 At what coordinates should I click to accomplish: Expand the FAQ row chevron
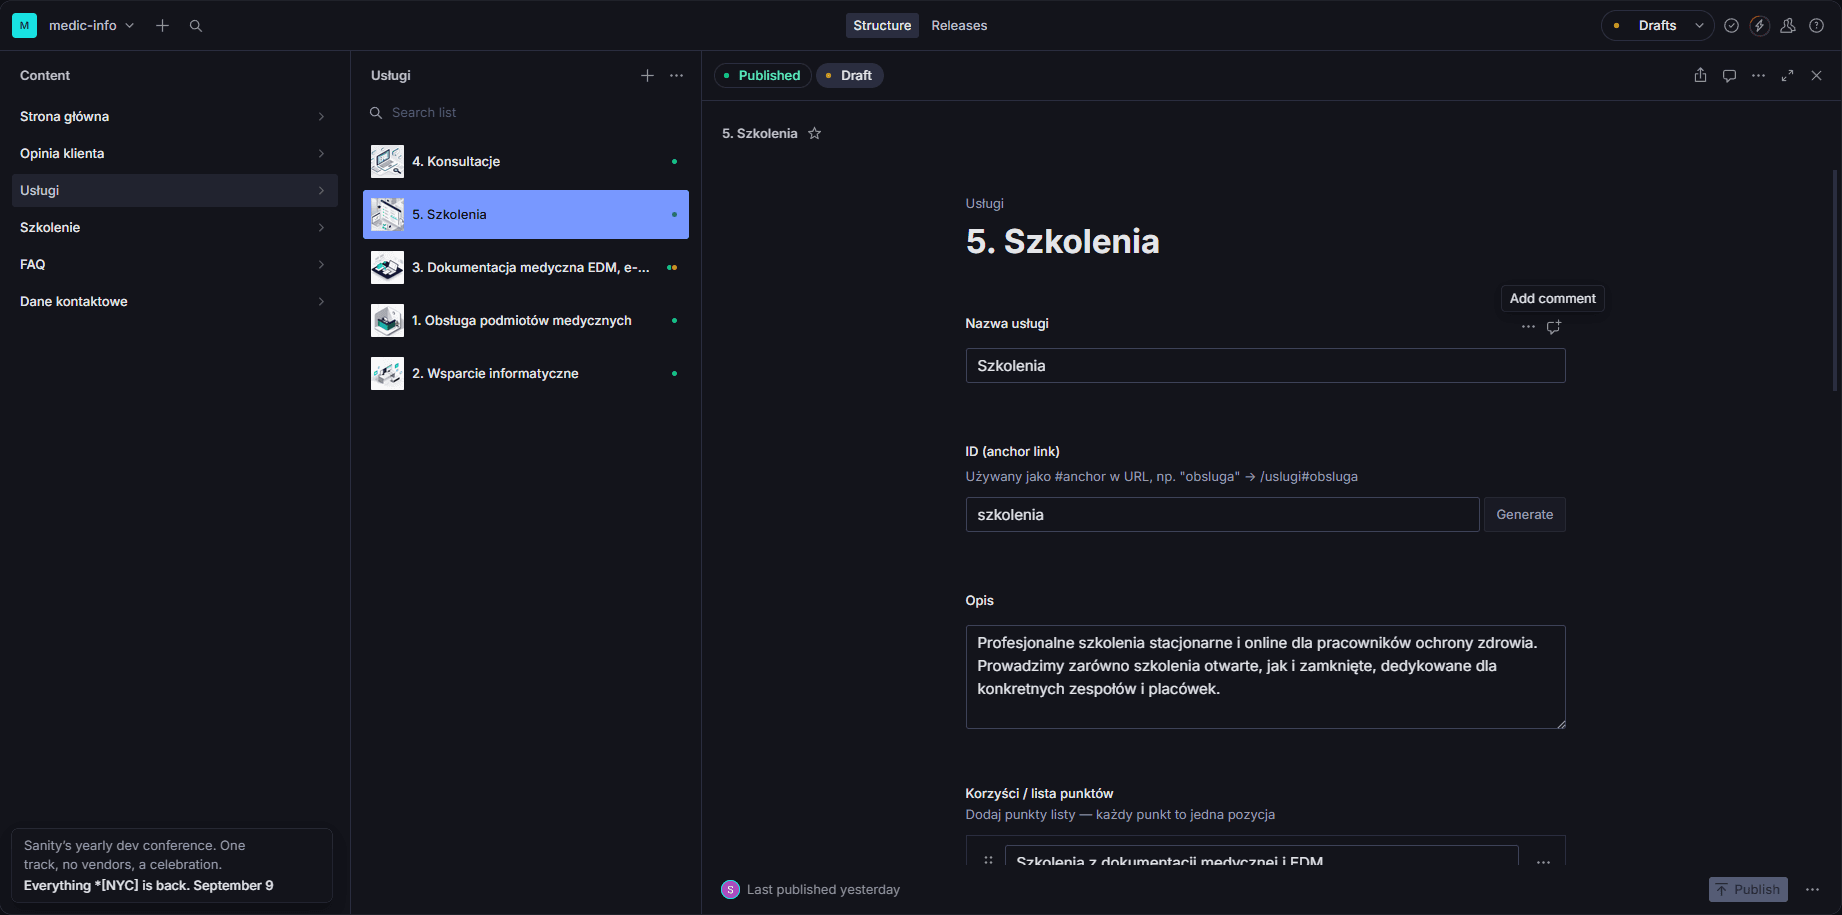pyautogui.click(x=321, y=265)
